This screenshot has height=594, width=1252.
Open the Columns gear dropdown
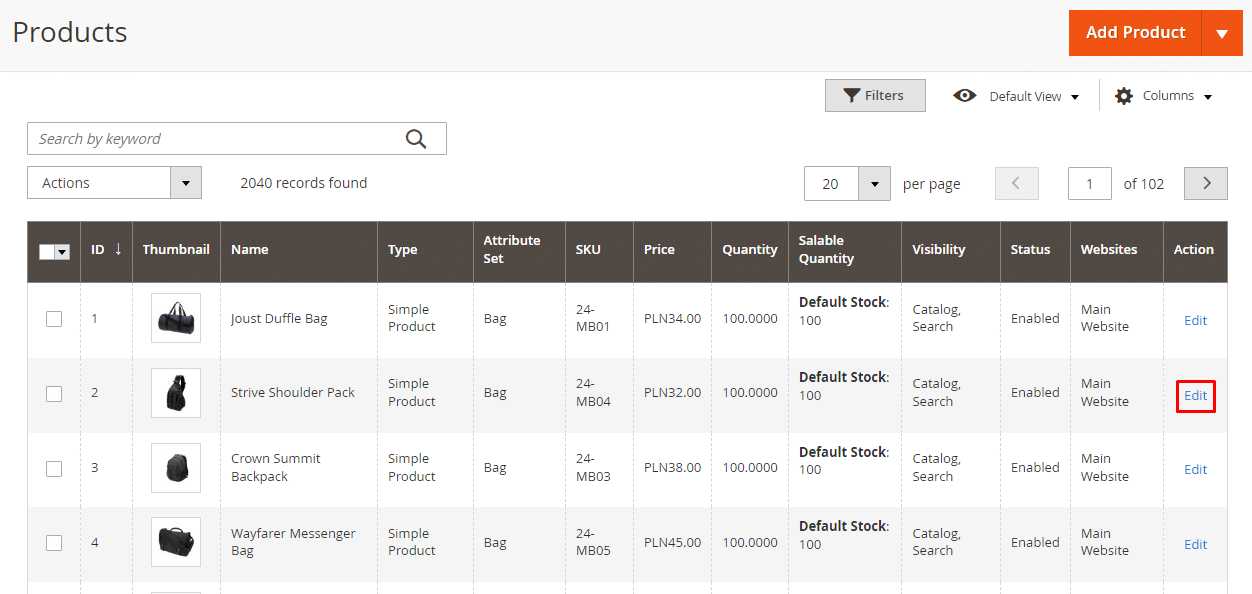[x=1164, y=96]
